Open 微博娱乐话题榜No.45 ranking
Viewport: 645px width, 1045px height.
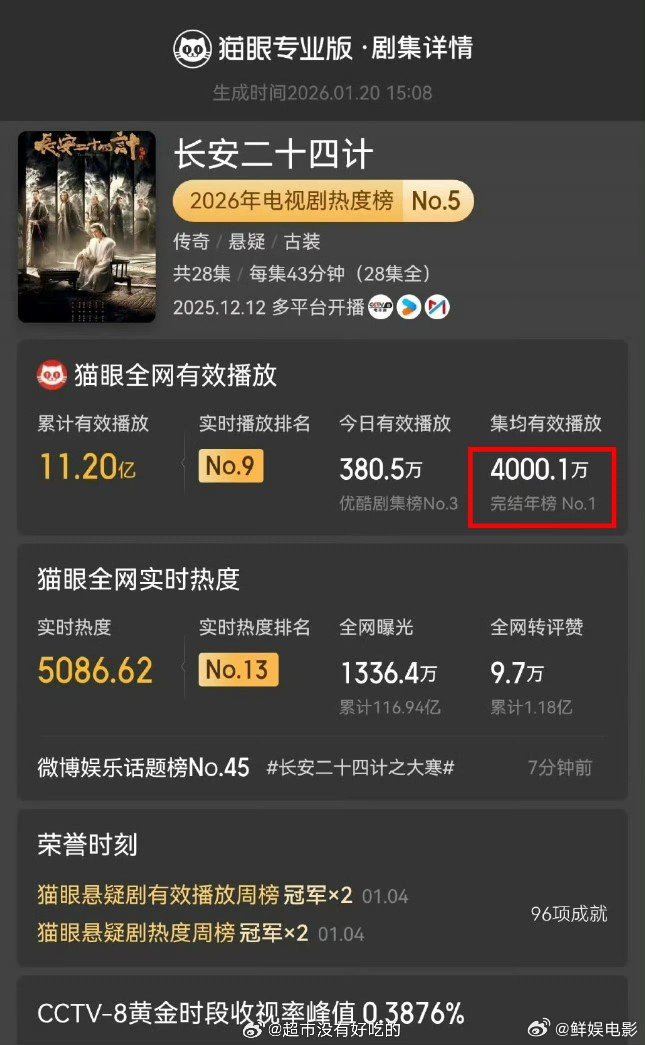click(143, 768)
